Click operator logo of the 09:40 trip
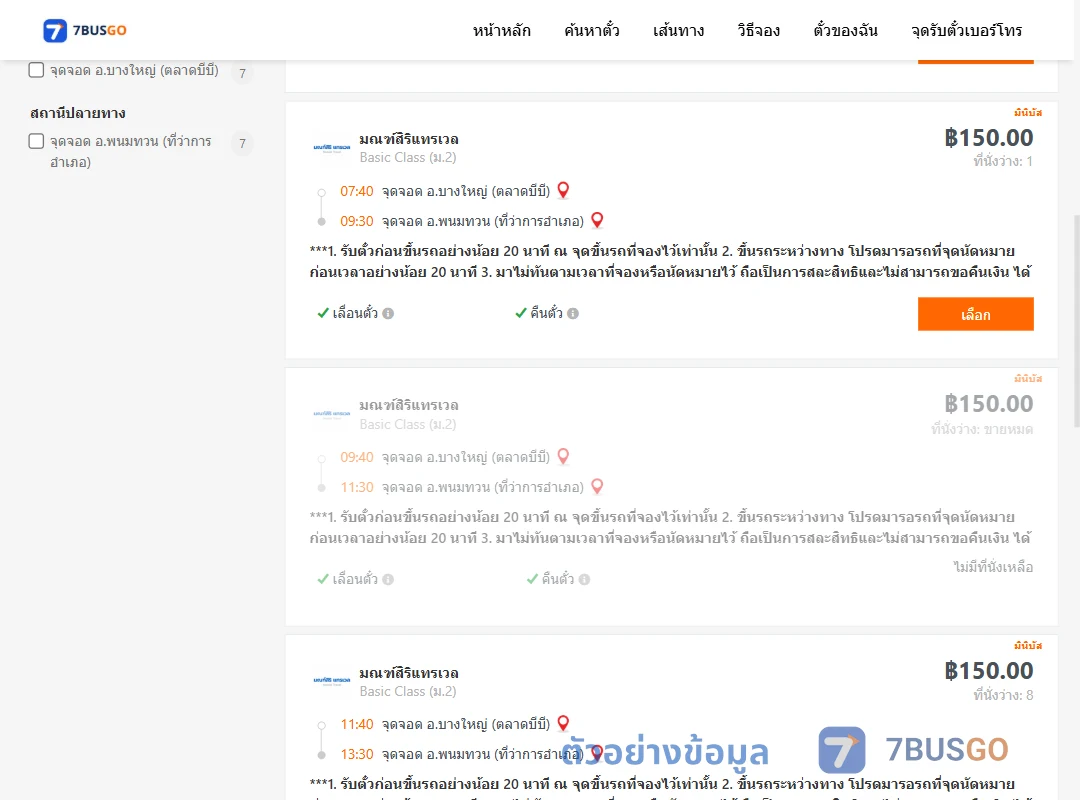1080x800 pixels. [332, 414]
